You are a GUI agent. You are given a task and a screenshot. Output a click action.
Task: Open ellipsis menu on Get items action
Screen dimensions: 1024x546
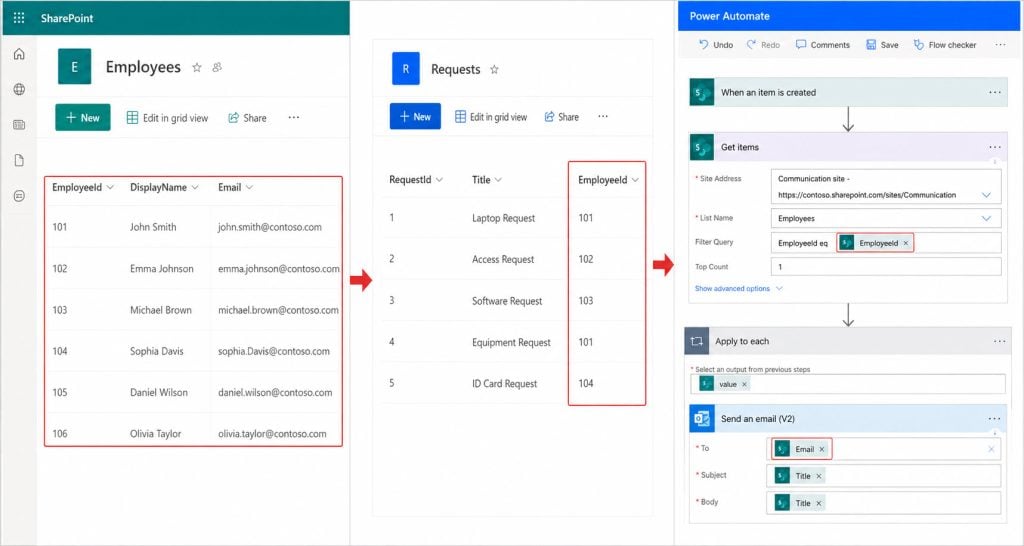[x=995, y=148]
